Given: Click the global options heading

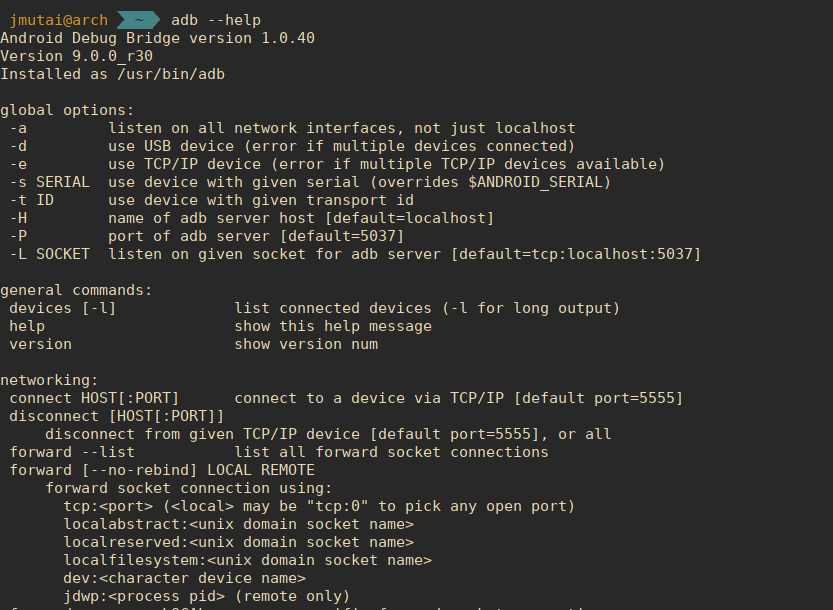Looking at the screenshot, I should point(67,110).
